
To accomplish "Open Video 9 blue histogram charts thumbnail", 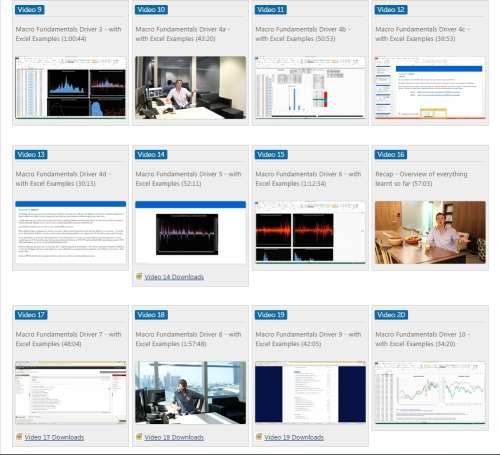I will tap(71, 88).
